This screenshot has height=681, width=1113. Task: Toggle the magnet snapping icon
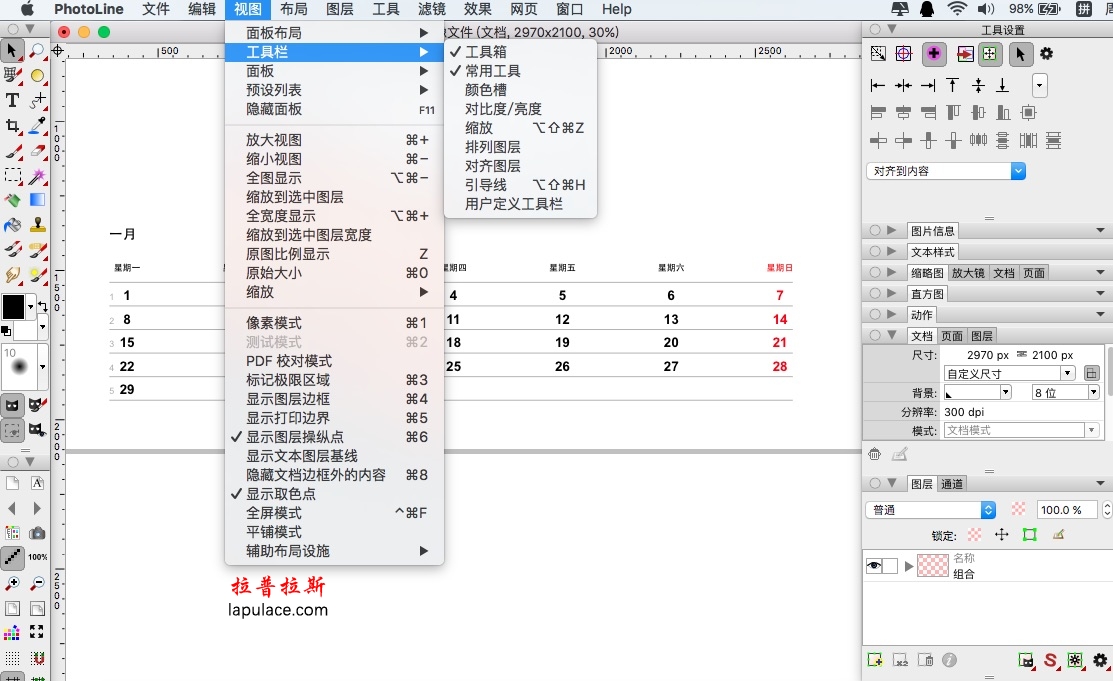coord(38,658)
